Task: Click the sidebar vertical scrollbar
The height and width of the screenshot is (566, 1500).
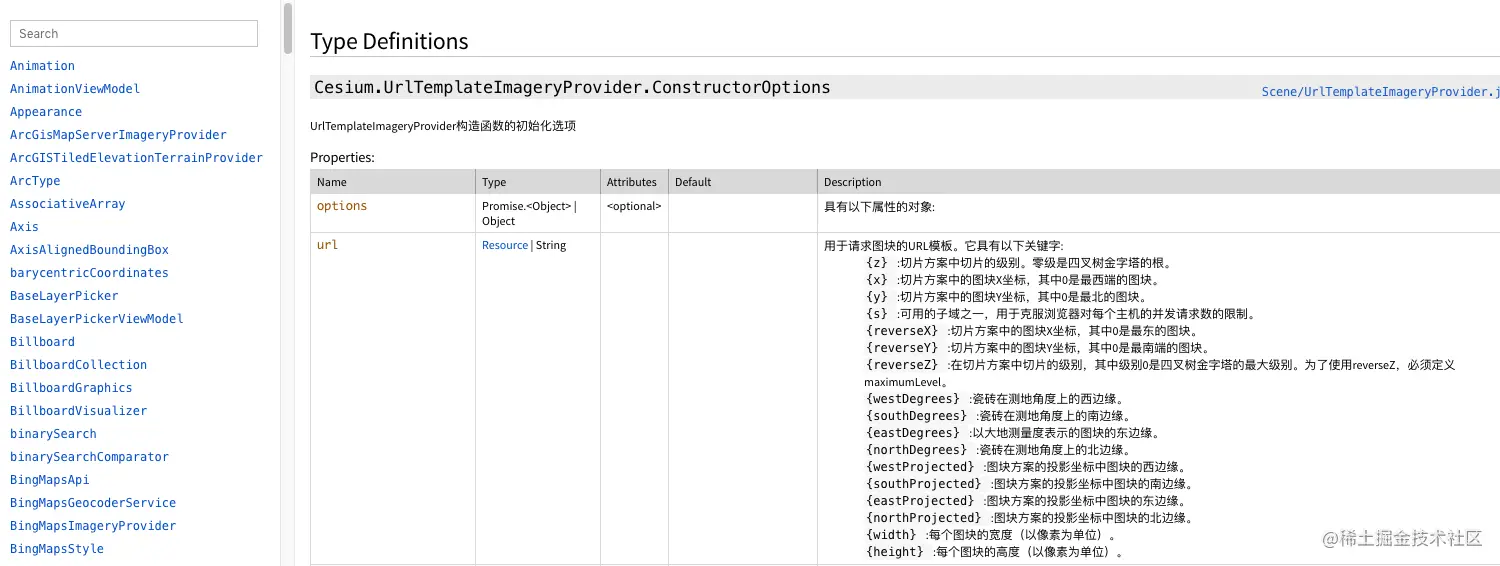Action: click(x=288, y=27)
